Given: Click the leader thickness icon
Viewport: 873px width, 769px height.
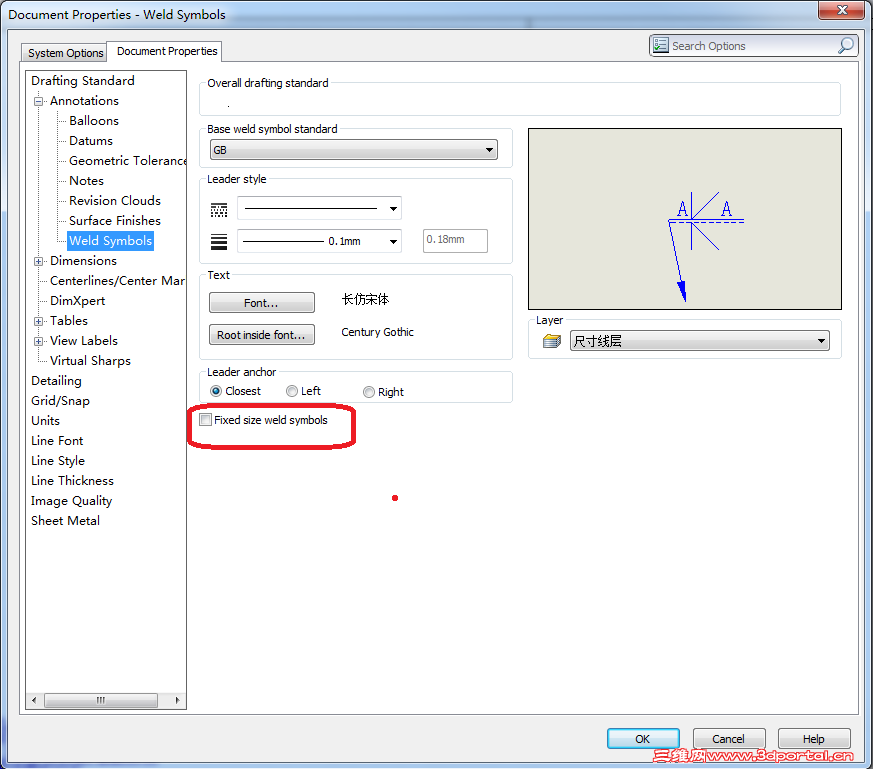Looking at the screenshot, I should (219, 242).
